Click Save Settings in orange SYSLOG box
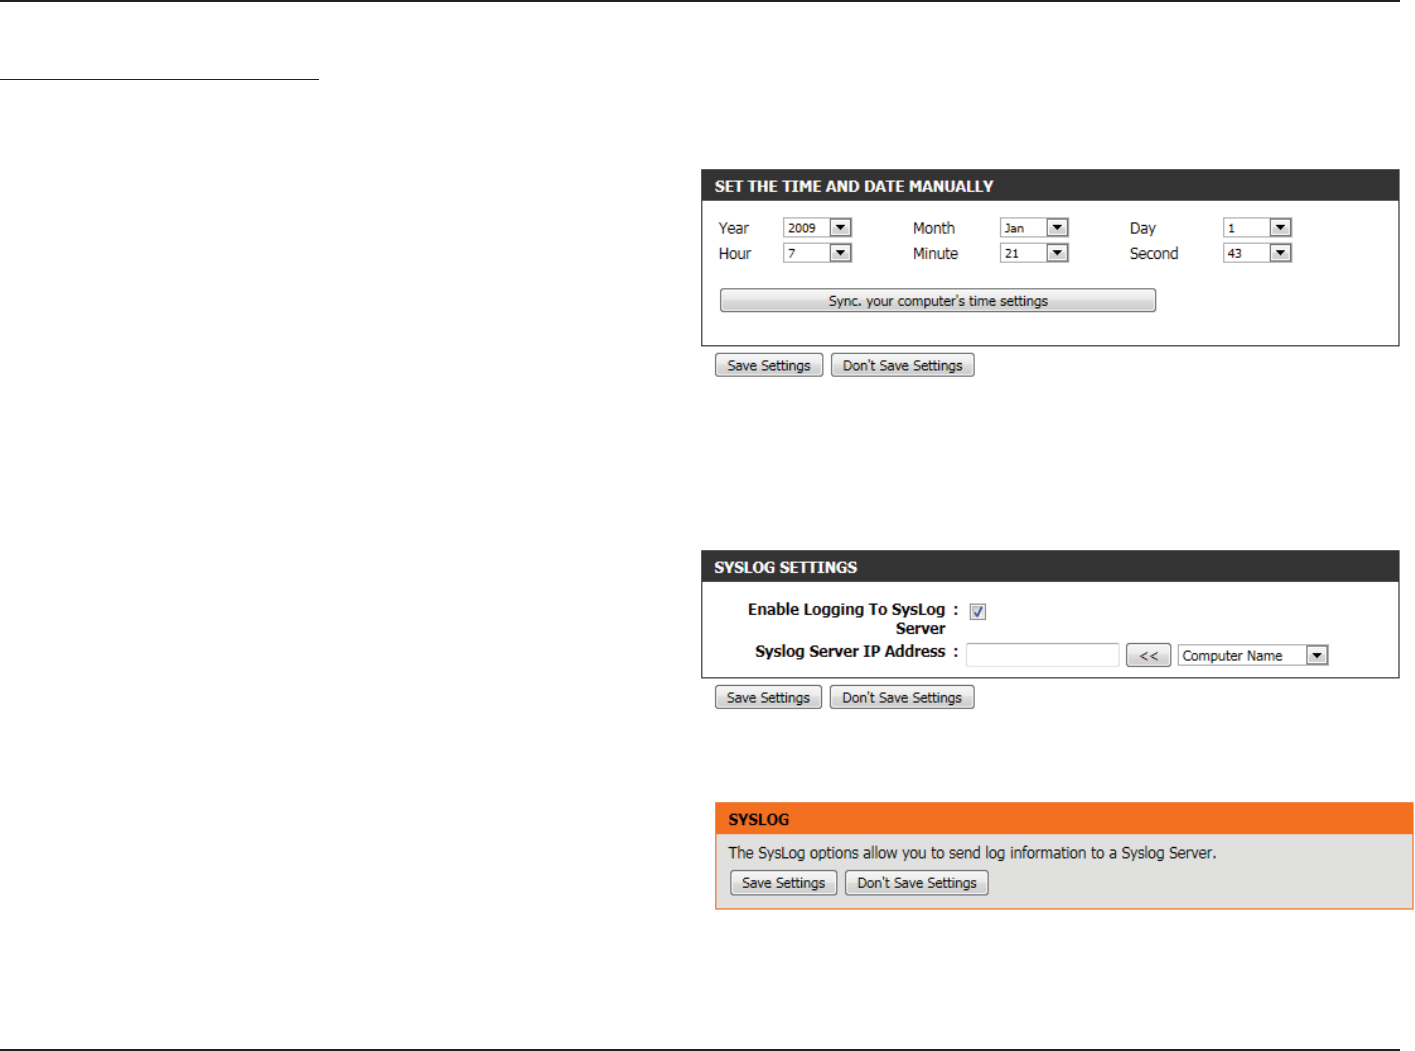 click(x=783, y=883)
